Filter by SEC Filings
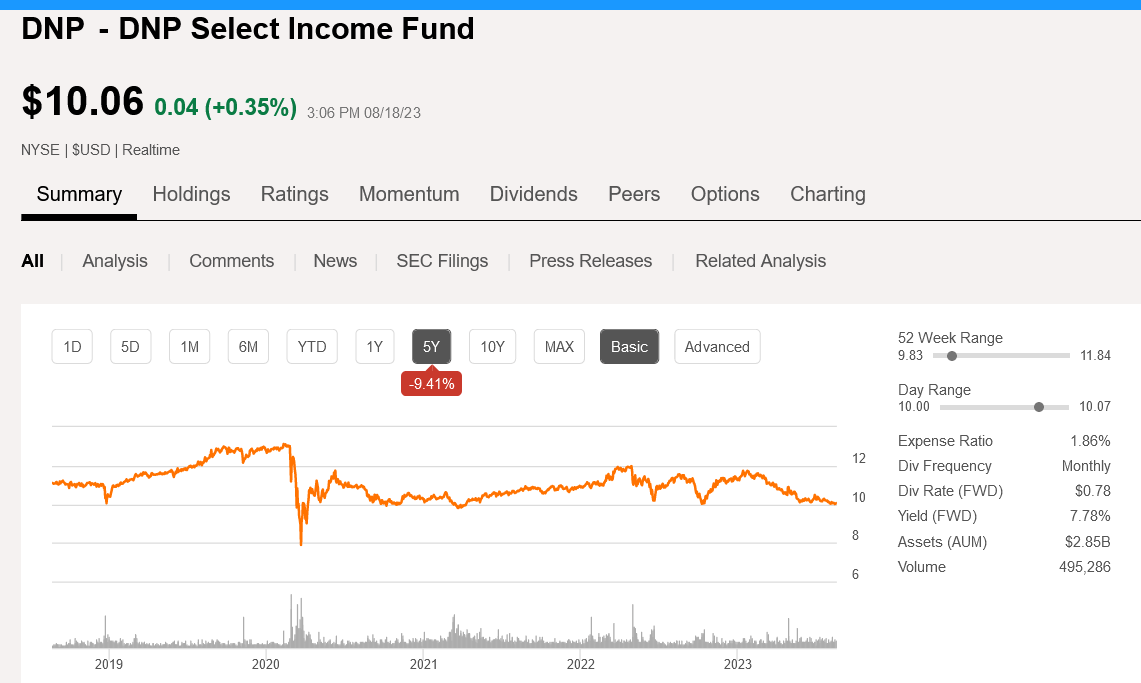This screenshot has height=683, width=1141. (442, 261)
